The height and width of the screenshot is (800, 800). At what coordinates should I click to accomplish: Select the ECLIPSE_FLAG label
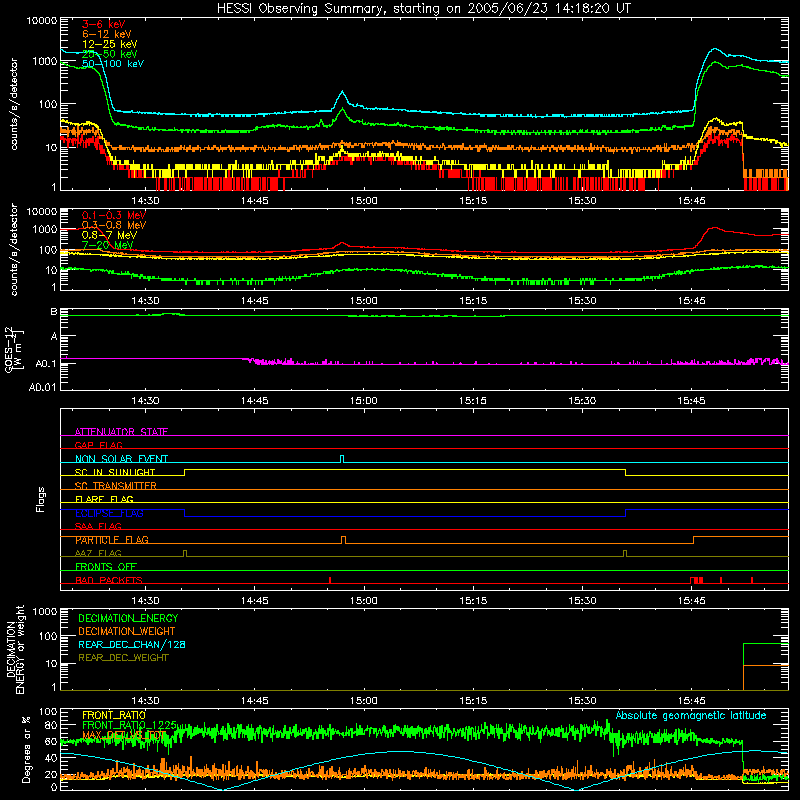coord(109,513)
